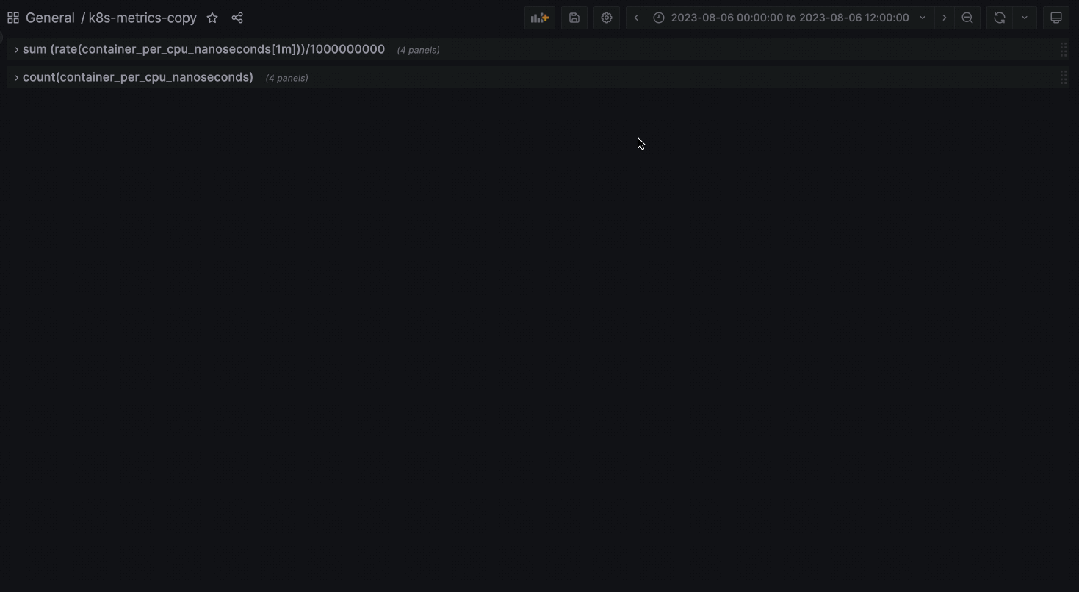
Task: Open refresh interval dropdown
Action: 1025,18
